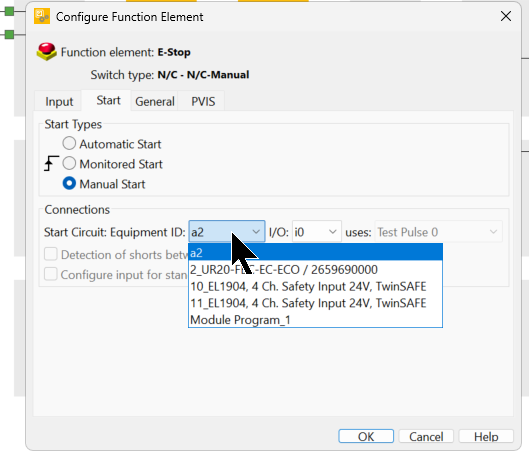529x466 pixels.
Task: Select Automatic Start radio button
Action: pos(69,143)
